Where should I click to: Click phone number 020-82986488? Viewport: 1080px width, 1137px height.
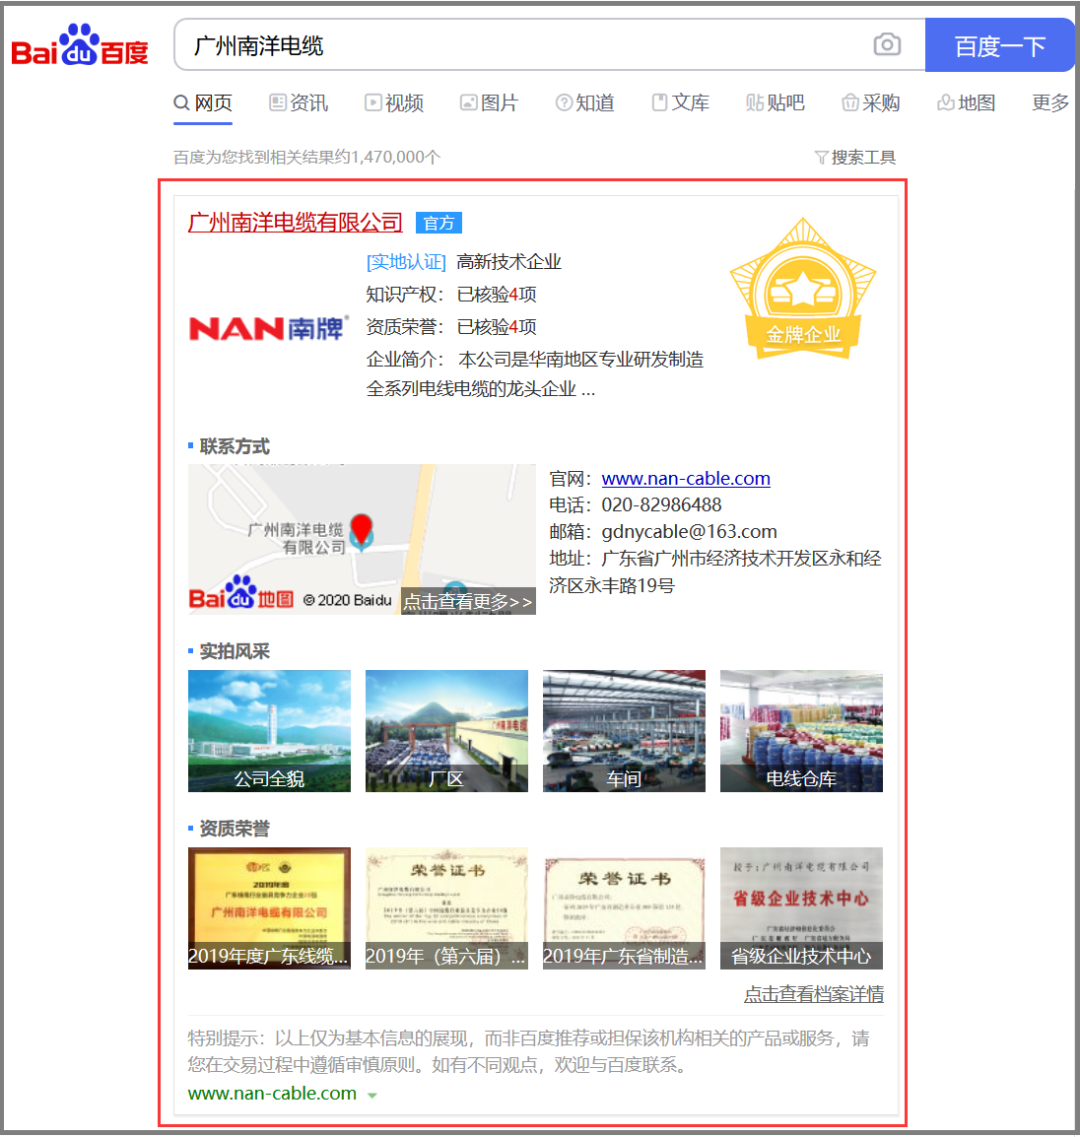(x=661, y=505)
